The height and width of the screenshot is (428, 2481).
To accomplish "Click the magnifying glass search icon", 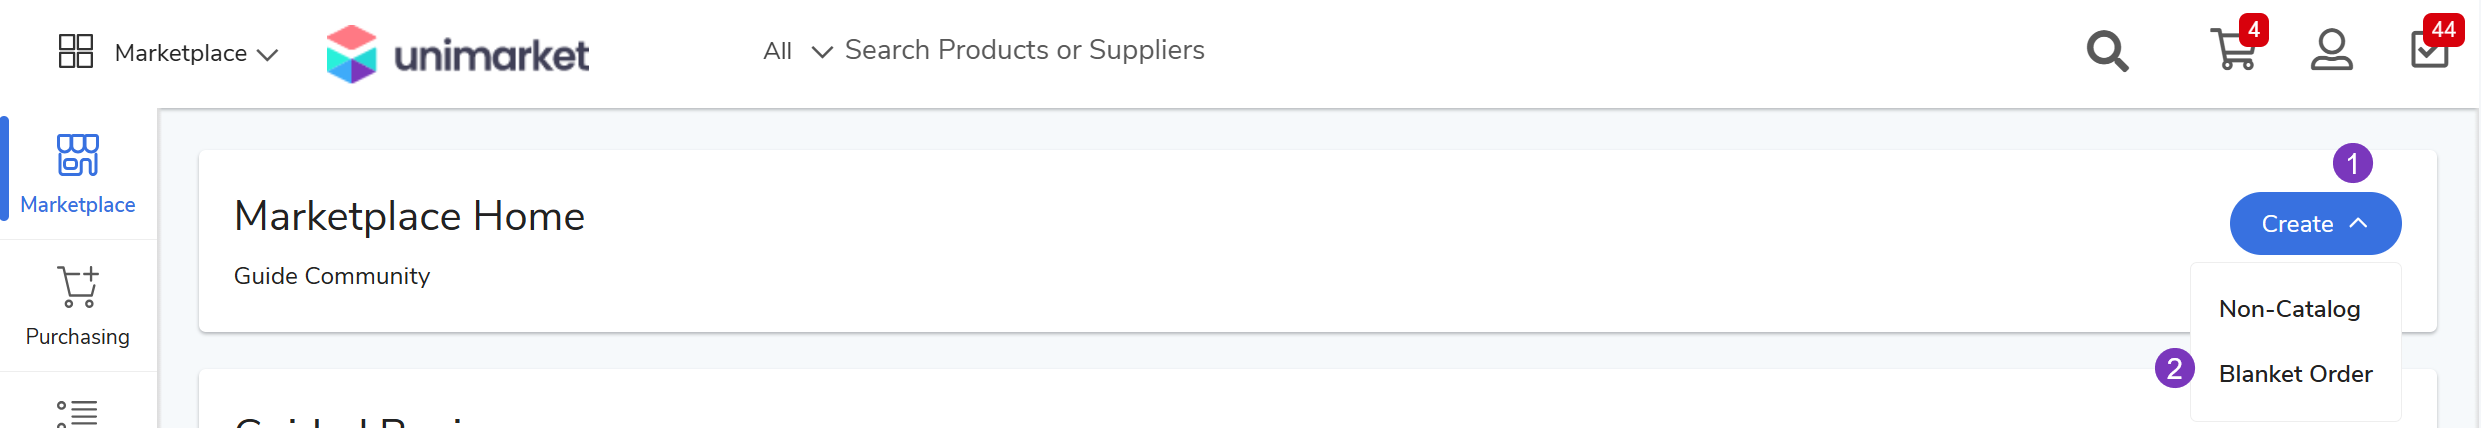I will 2107,51.
